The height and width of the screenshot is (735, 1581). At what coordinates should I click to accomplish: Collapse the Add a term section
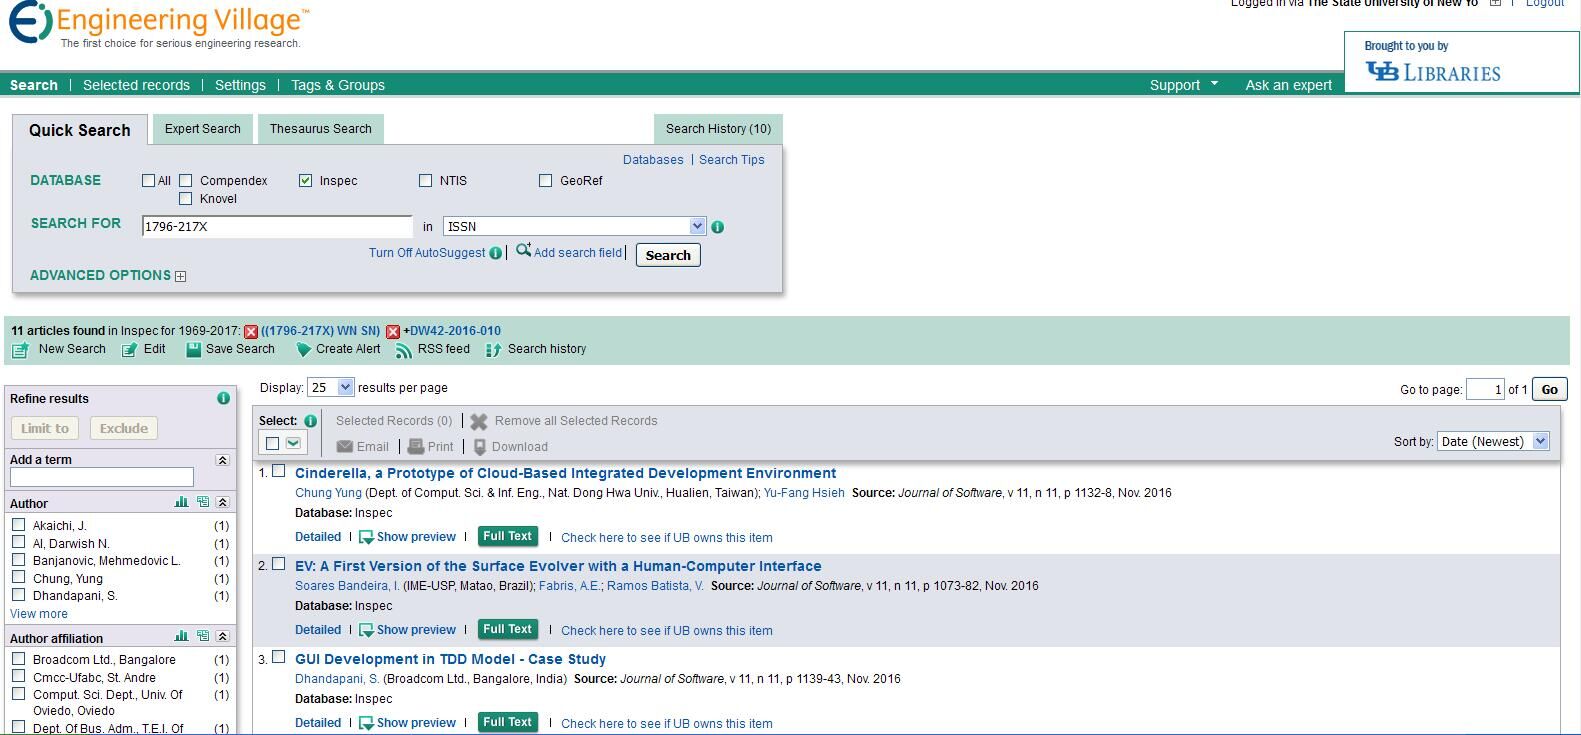pyautogui.click(x=222, y=460)
